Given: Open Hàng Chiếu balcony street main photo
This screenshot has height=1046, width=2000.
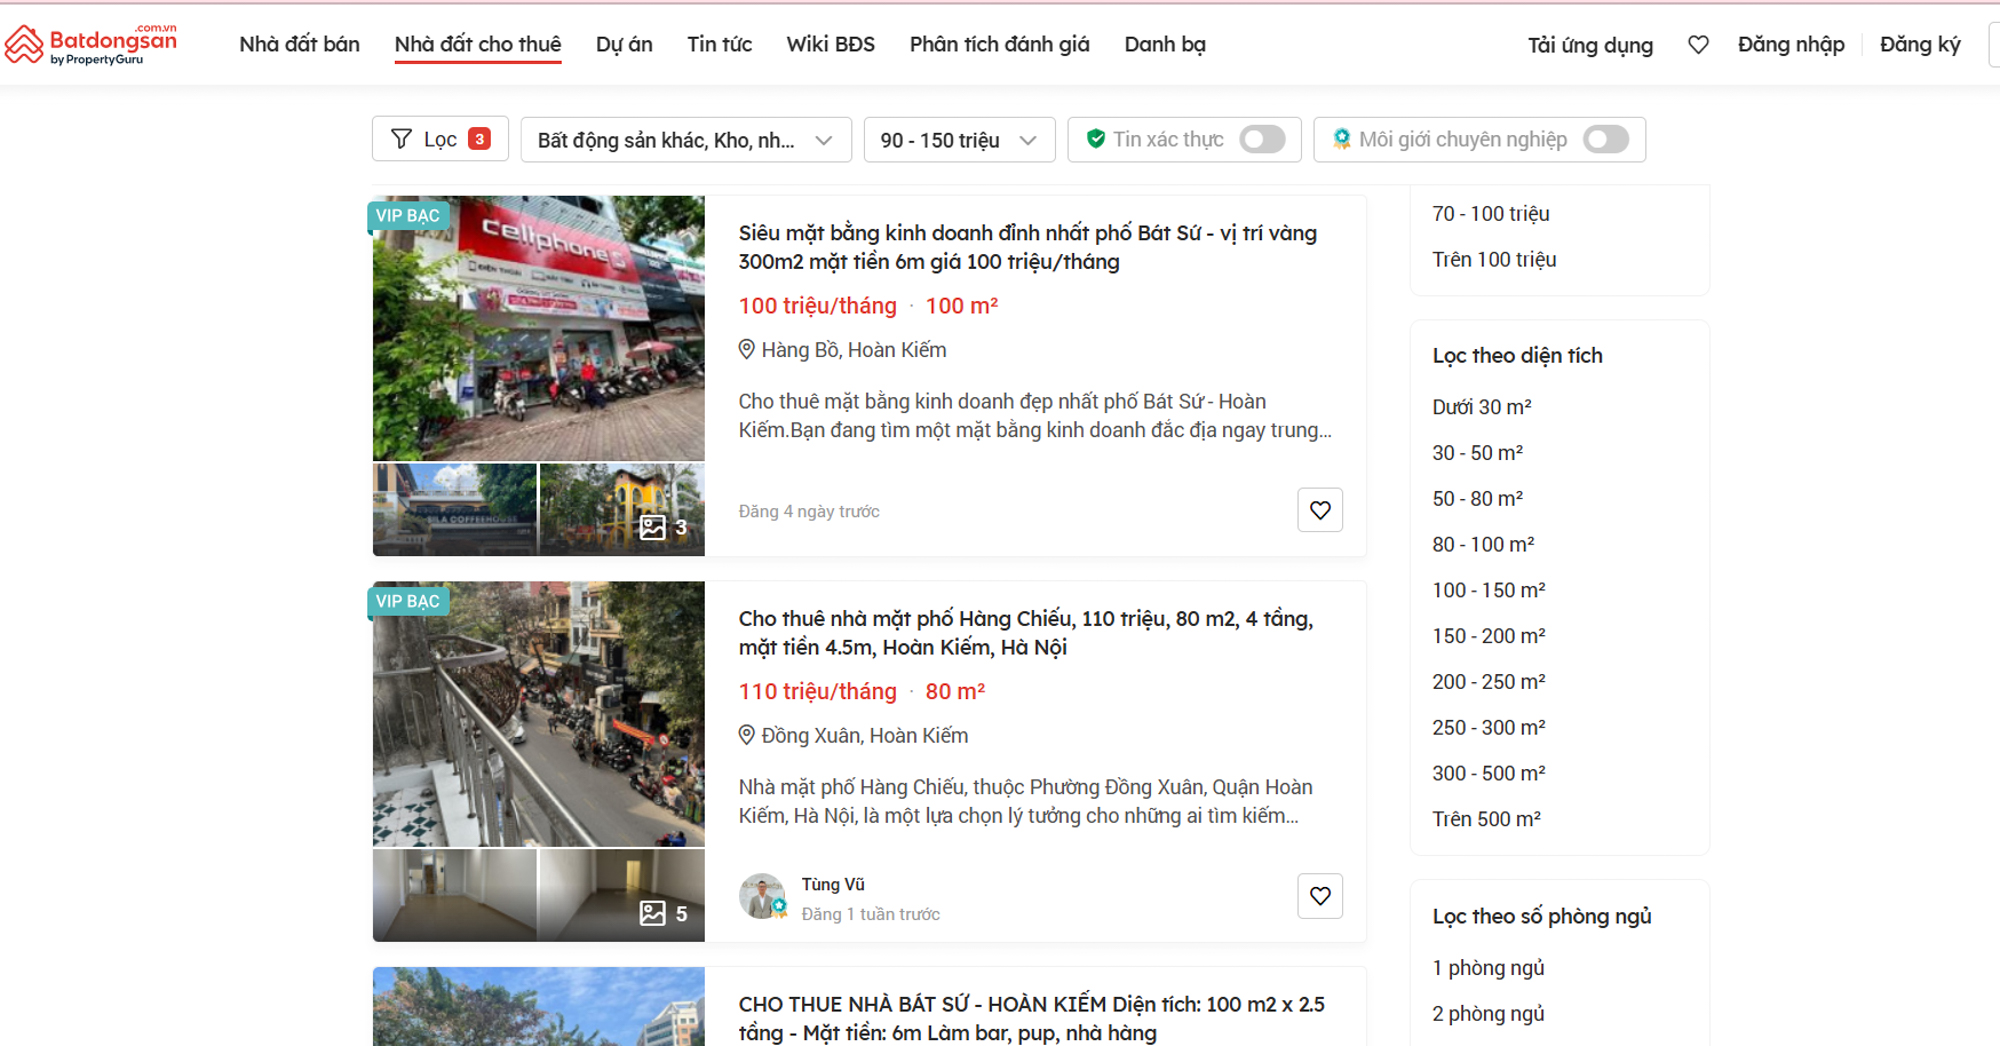Looking at the screenshot, I should click(x=539, y=714).
